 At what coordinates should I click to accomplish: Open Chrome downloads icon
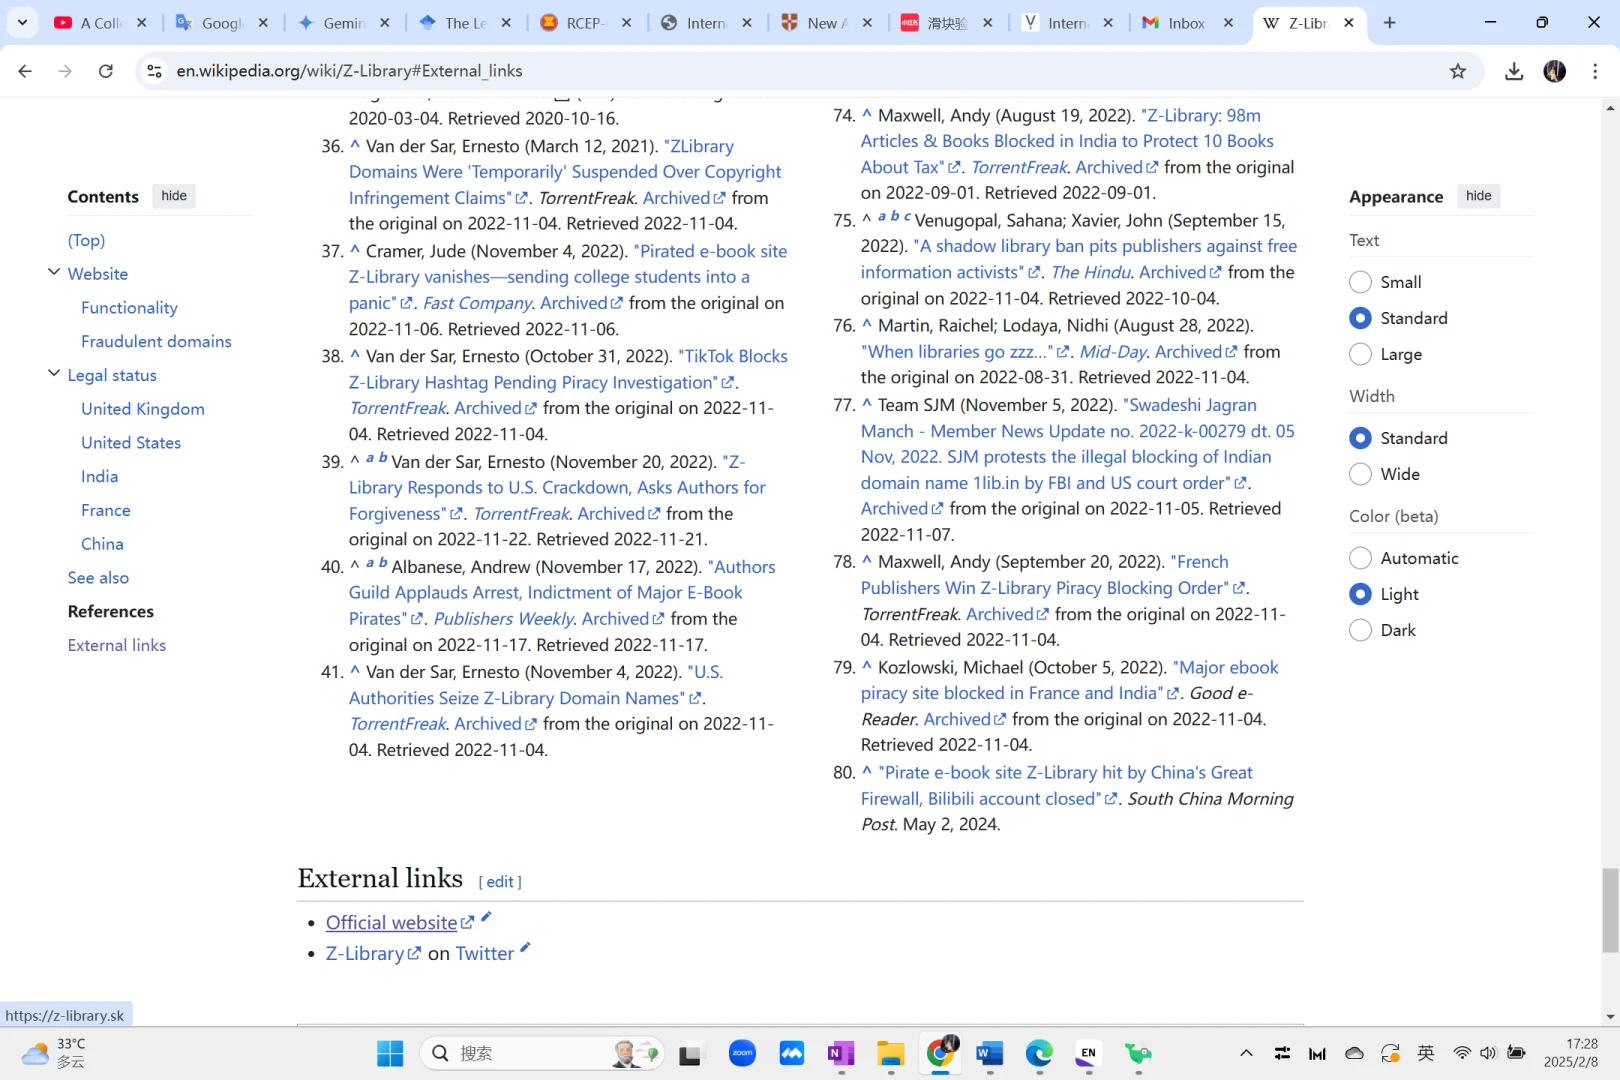(1514, 71)
